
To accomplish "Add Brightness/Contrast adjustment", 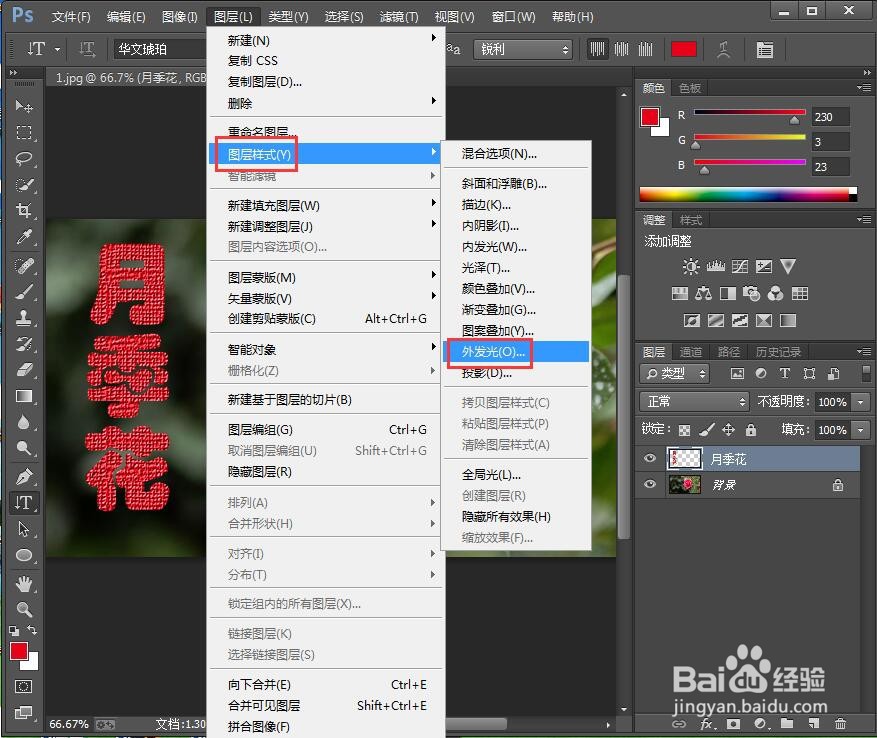I will [691, 266].
